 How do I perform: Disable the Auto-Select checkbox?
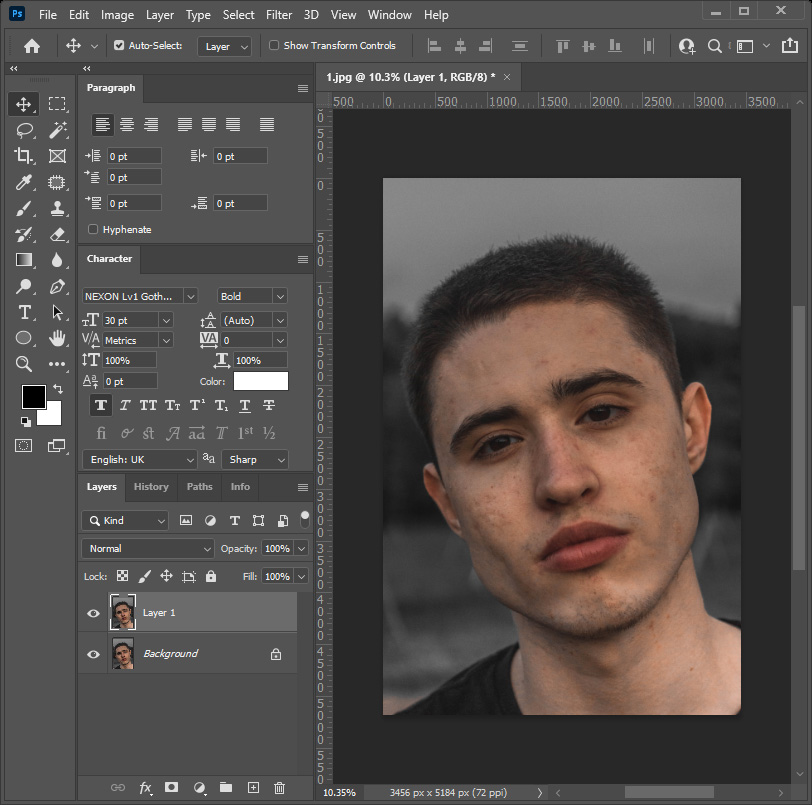tap(120, 46)
